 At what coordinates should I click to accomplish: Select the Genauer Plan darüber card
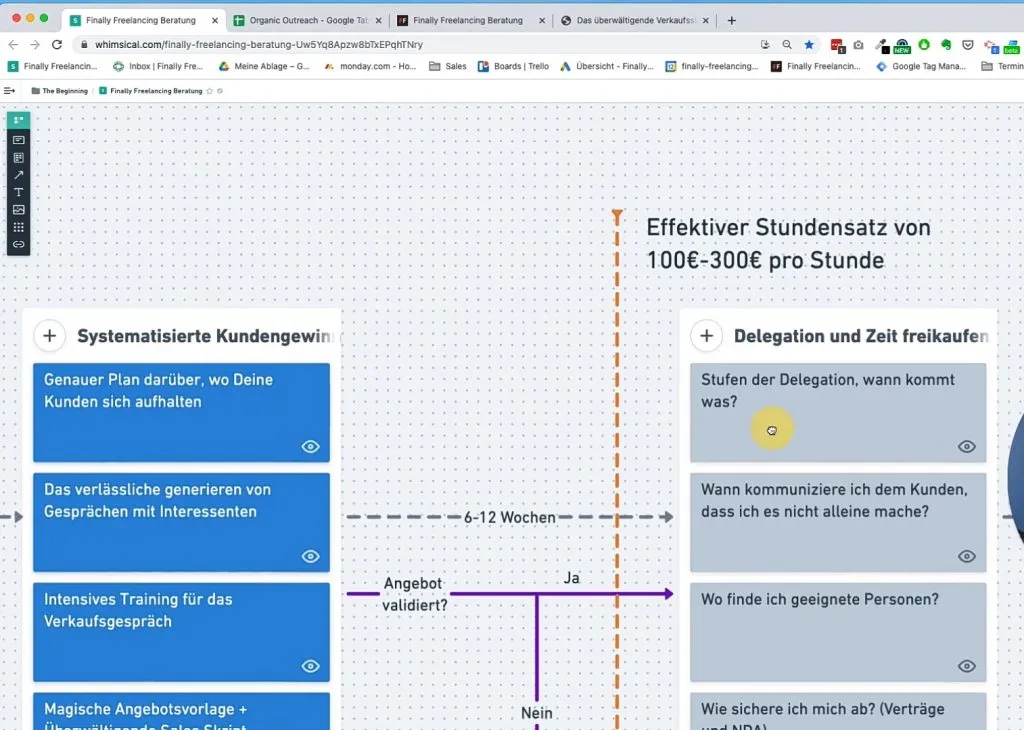point(182,413)
